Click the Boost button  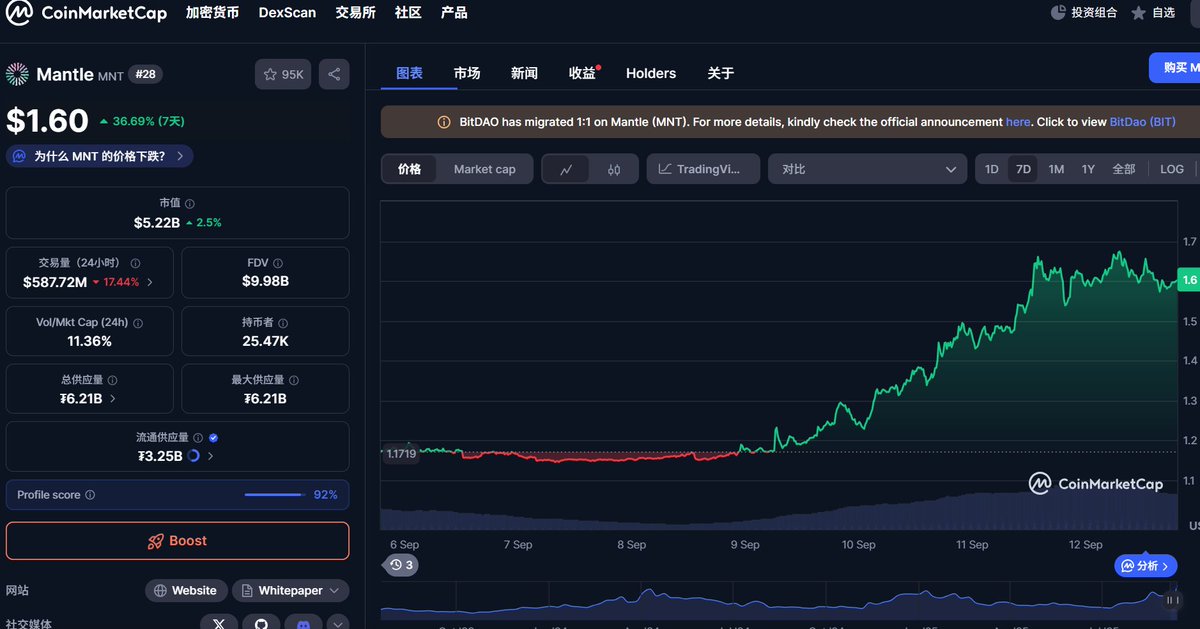coord(178,541)
